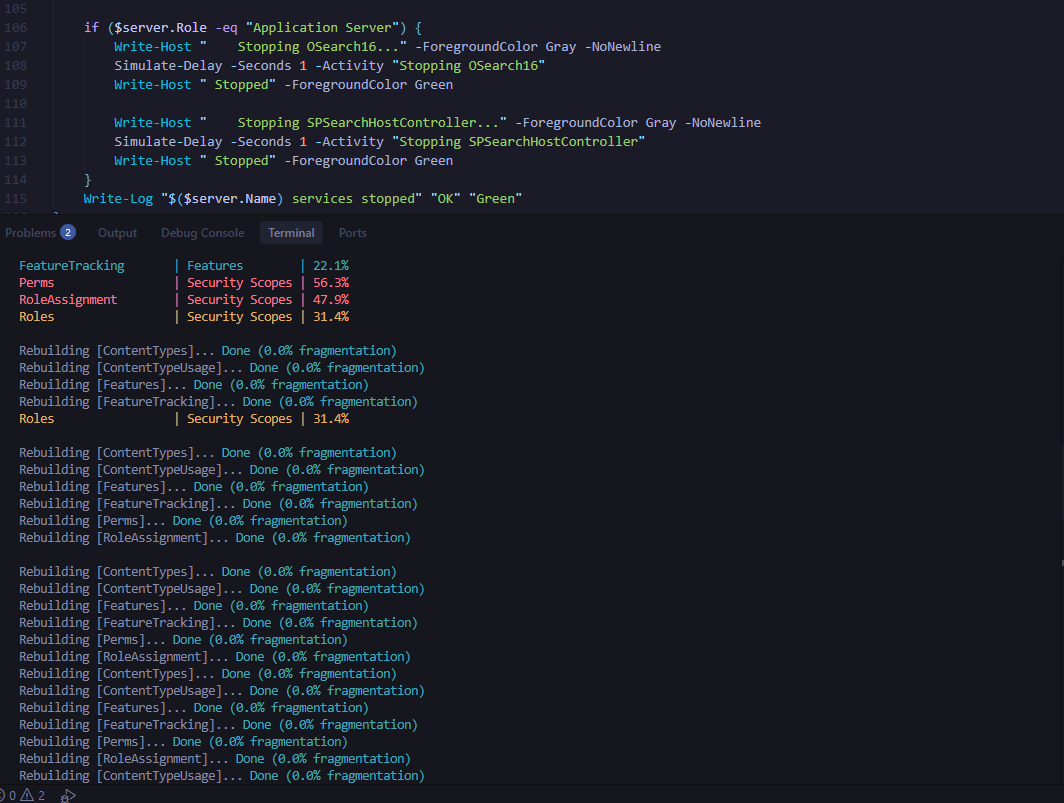This screenshot has height=803, width=1064.
Task: Click line number 115 in the gutter
Action: [16, 199]
